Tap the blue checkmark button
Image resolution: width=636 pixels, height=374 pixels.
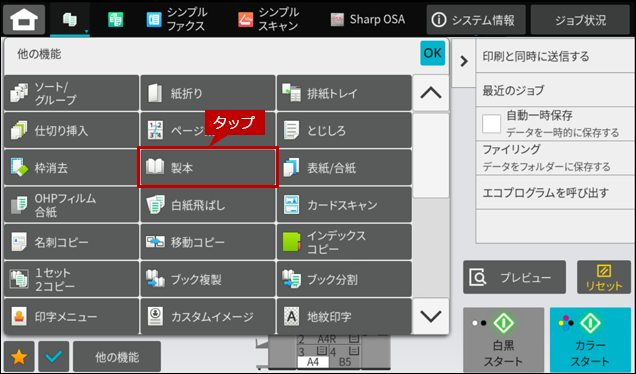coord(54,357)
